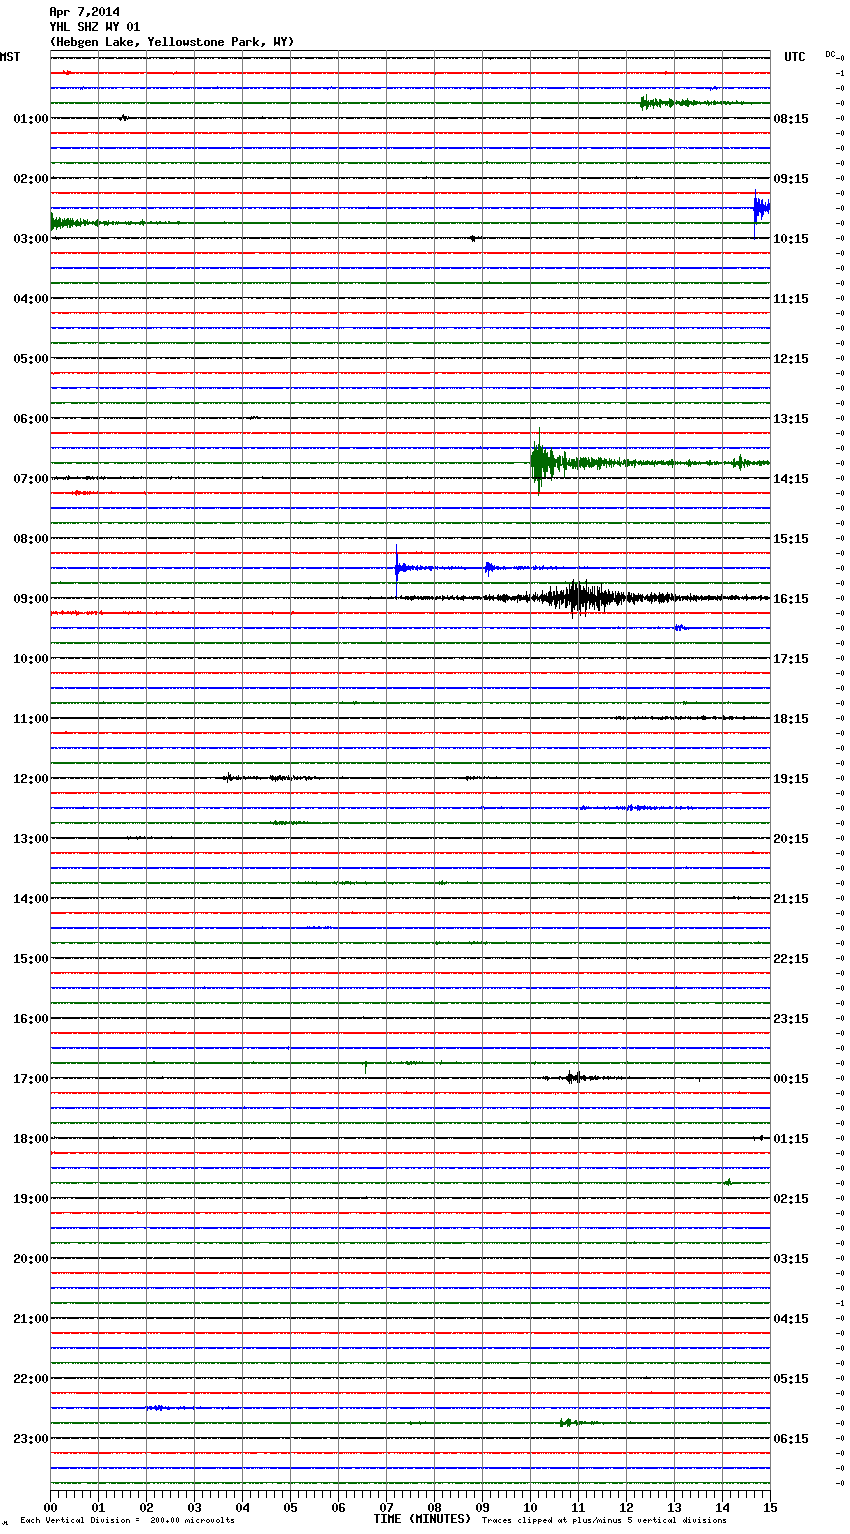Click the "08:15" UTC time label
Screen dimensions: 850x1534
point(791,119)
